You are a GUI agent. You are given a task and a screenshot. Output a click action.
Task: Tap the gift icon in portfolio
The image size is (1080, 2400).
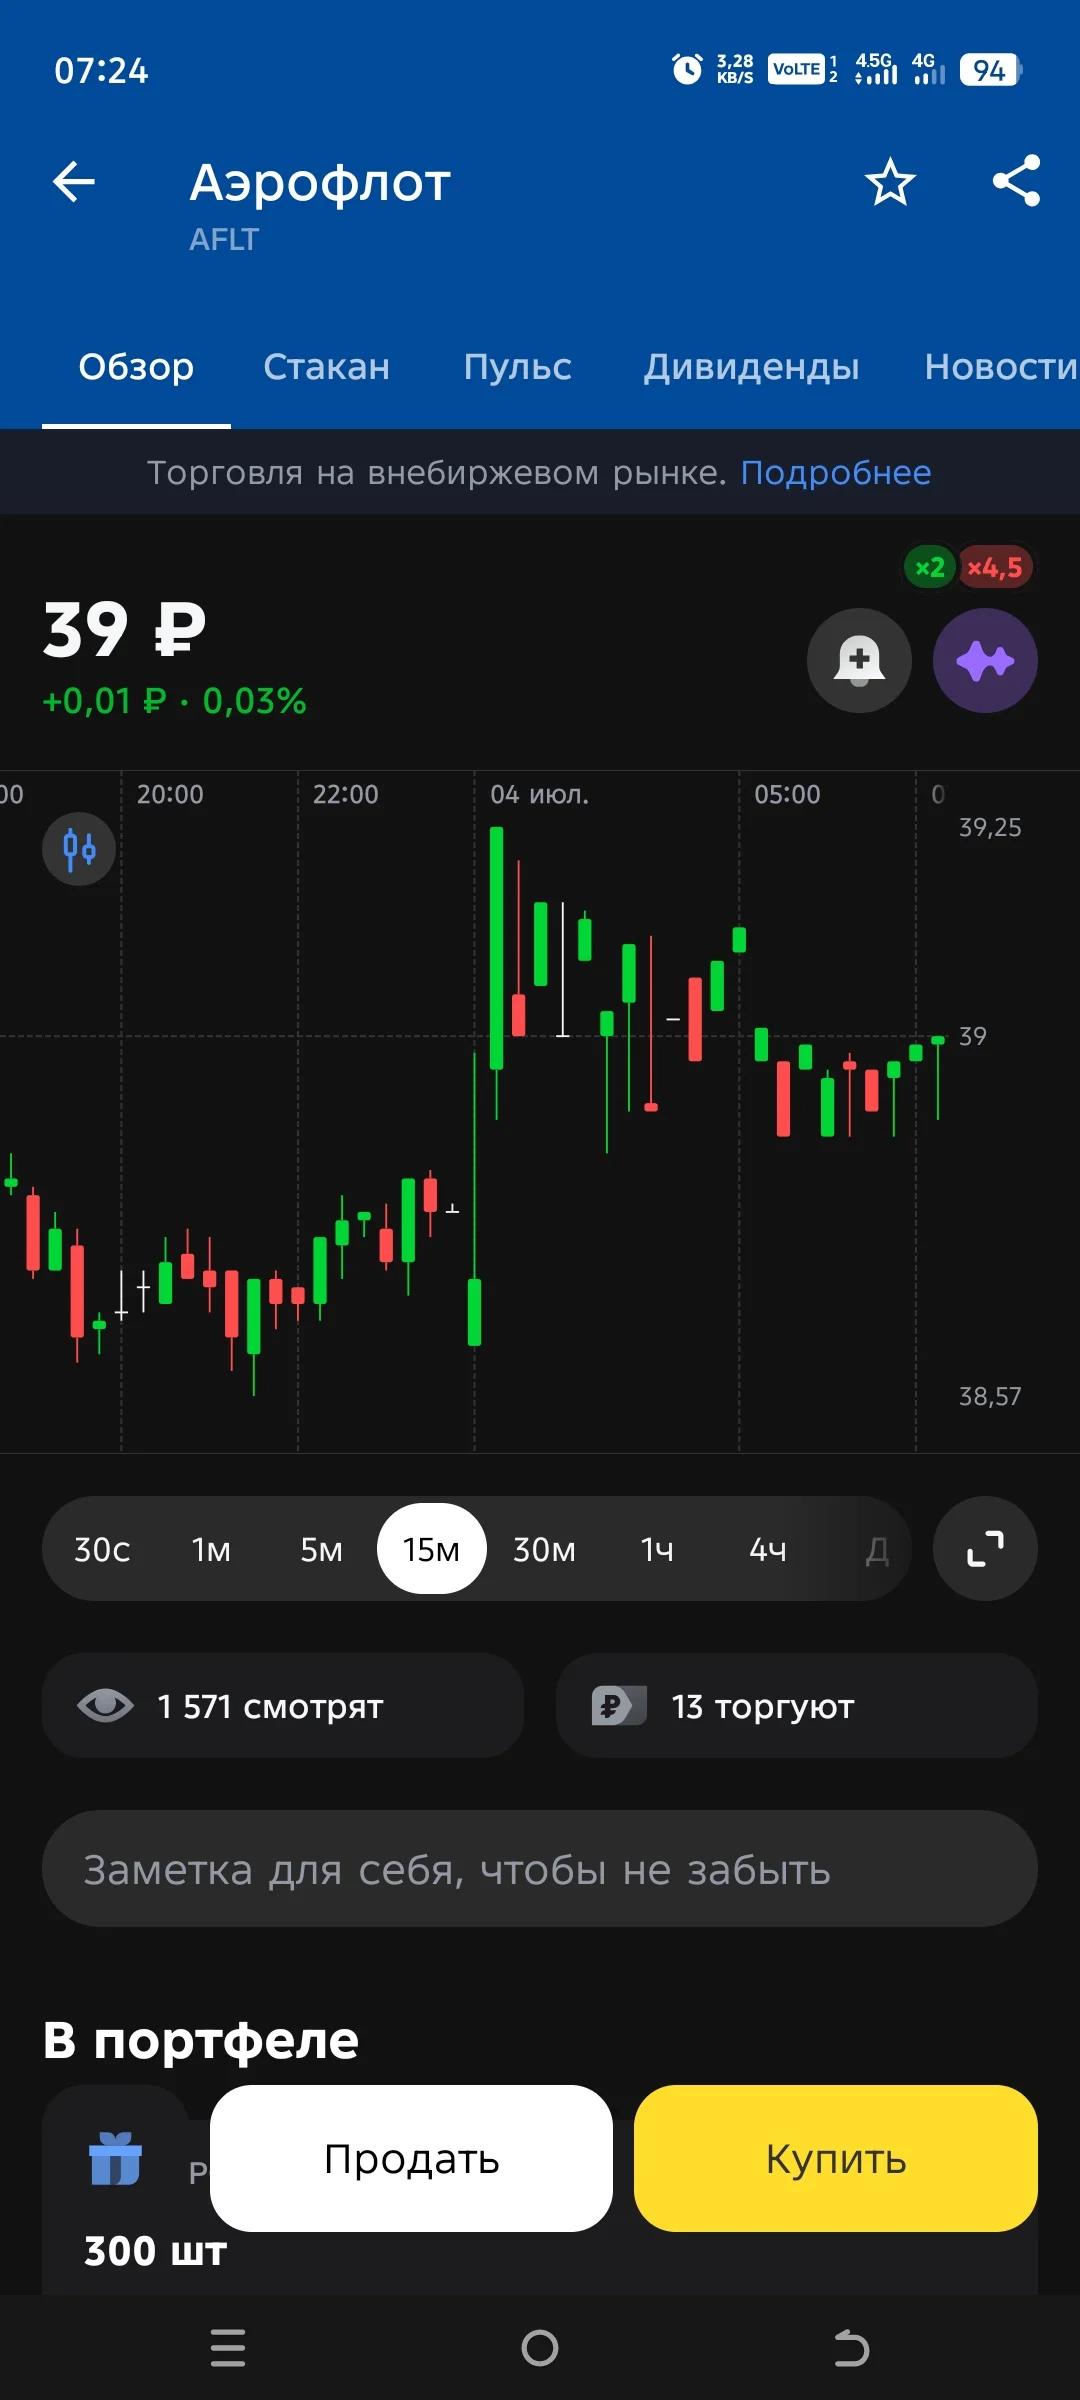[x=115, y=2159]
